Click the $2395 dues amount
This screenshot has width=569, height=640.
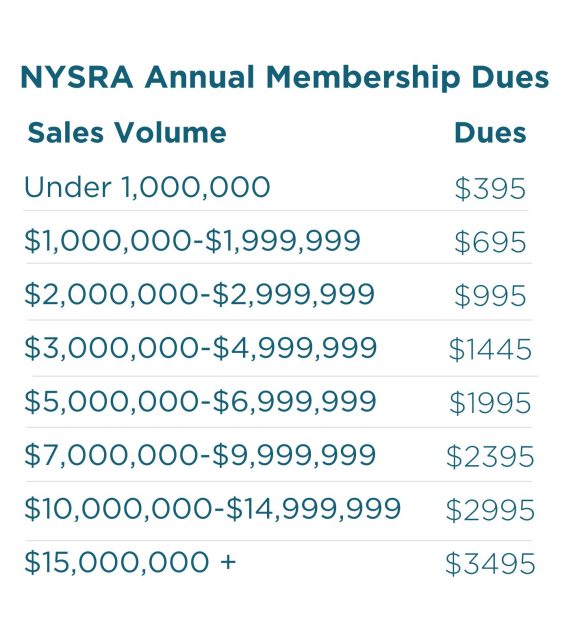[490, 456]
